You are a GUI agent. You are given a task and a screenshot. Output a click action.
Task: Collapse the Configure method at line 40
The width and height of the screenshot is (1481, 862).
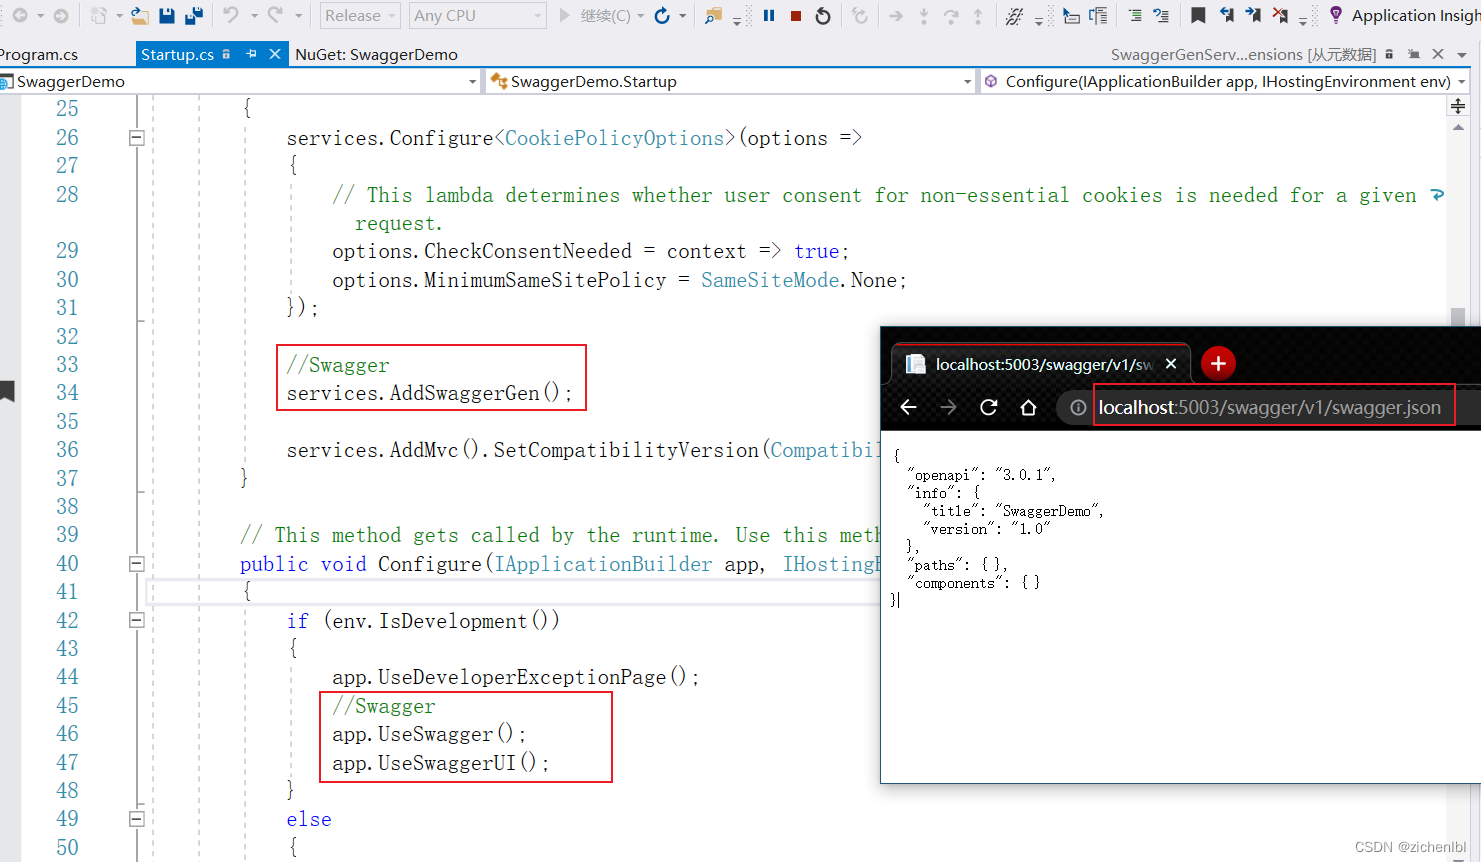point(137,563)
